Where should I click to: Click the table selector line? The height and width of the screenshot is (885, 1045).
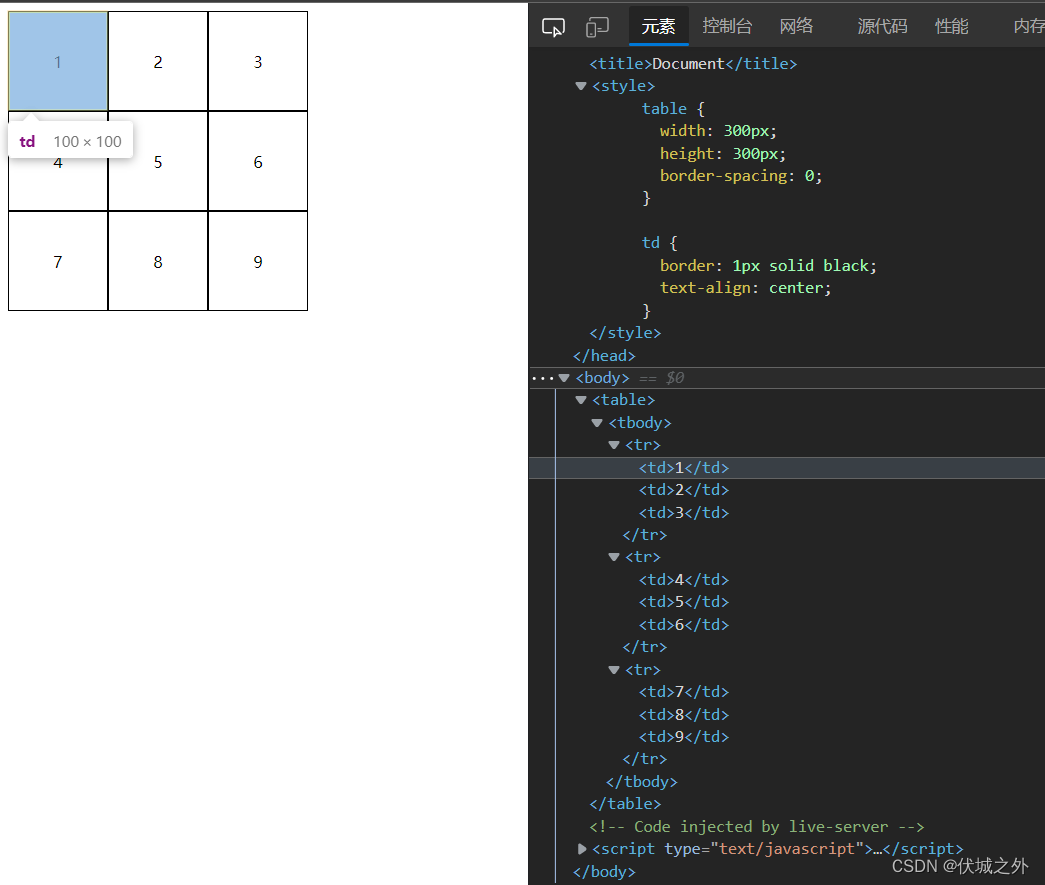point(673,109)
